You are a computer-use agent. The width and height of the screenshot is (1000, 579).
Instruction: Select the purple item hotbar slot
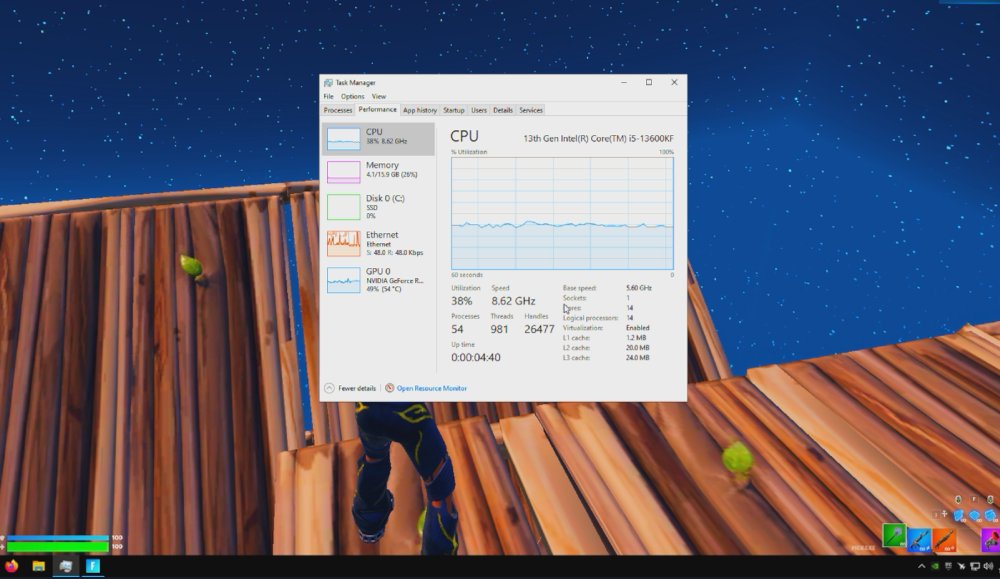coord(990,539)
